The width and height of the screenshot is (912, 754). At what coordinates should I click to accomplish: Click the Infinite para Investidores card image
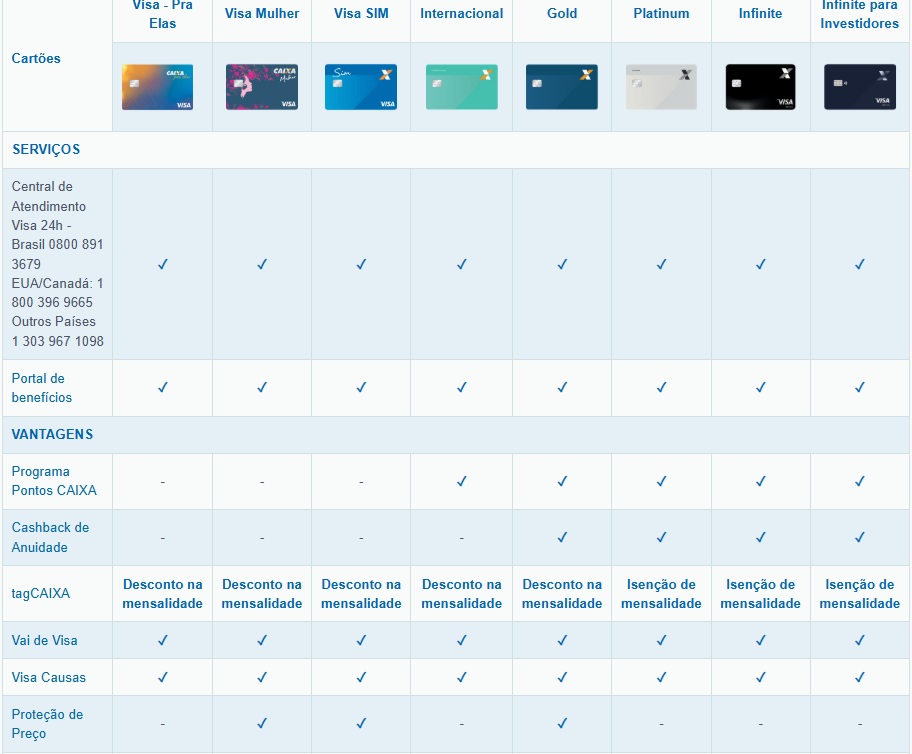(x=859, y=87)
